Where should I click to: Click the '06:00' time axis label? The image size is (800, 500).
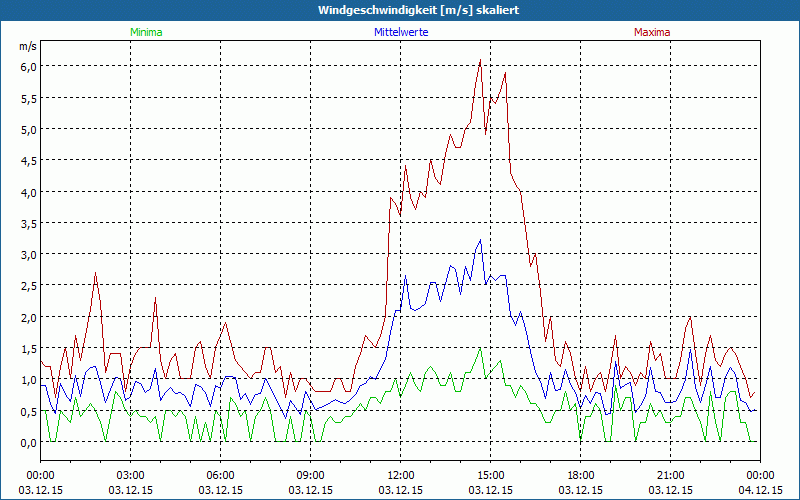click(x=220, y=476)
